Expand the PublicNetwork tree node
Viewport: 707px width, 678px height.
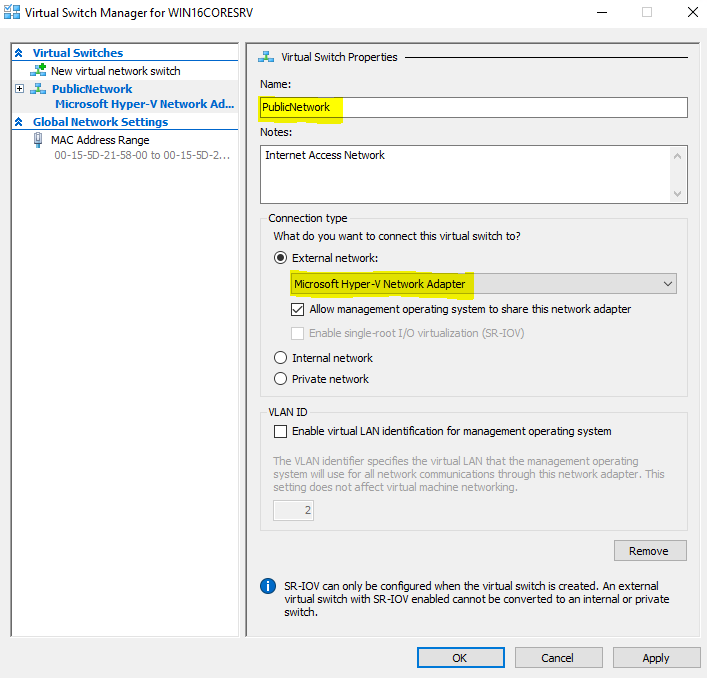[19, 88]
